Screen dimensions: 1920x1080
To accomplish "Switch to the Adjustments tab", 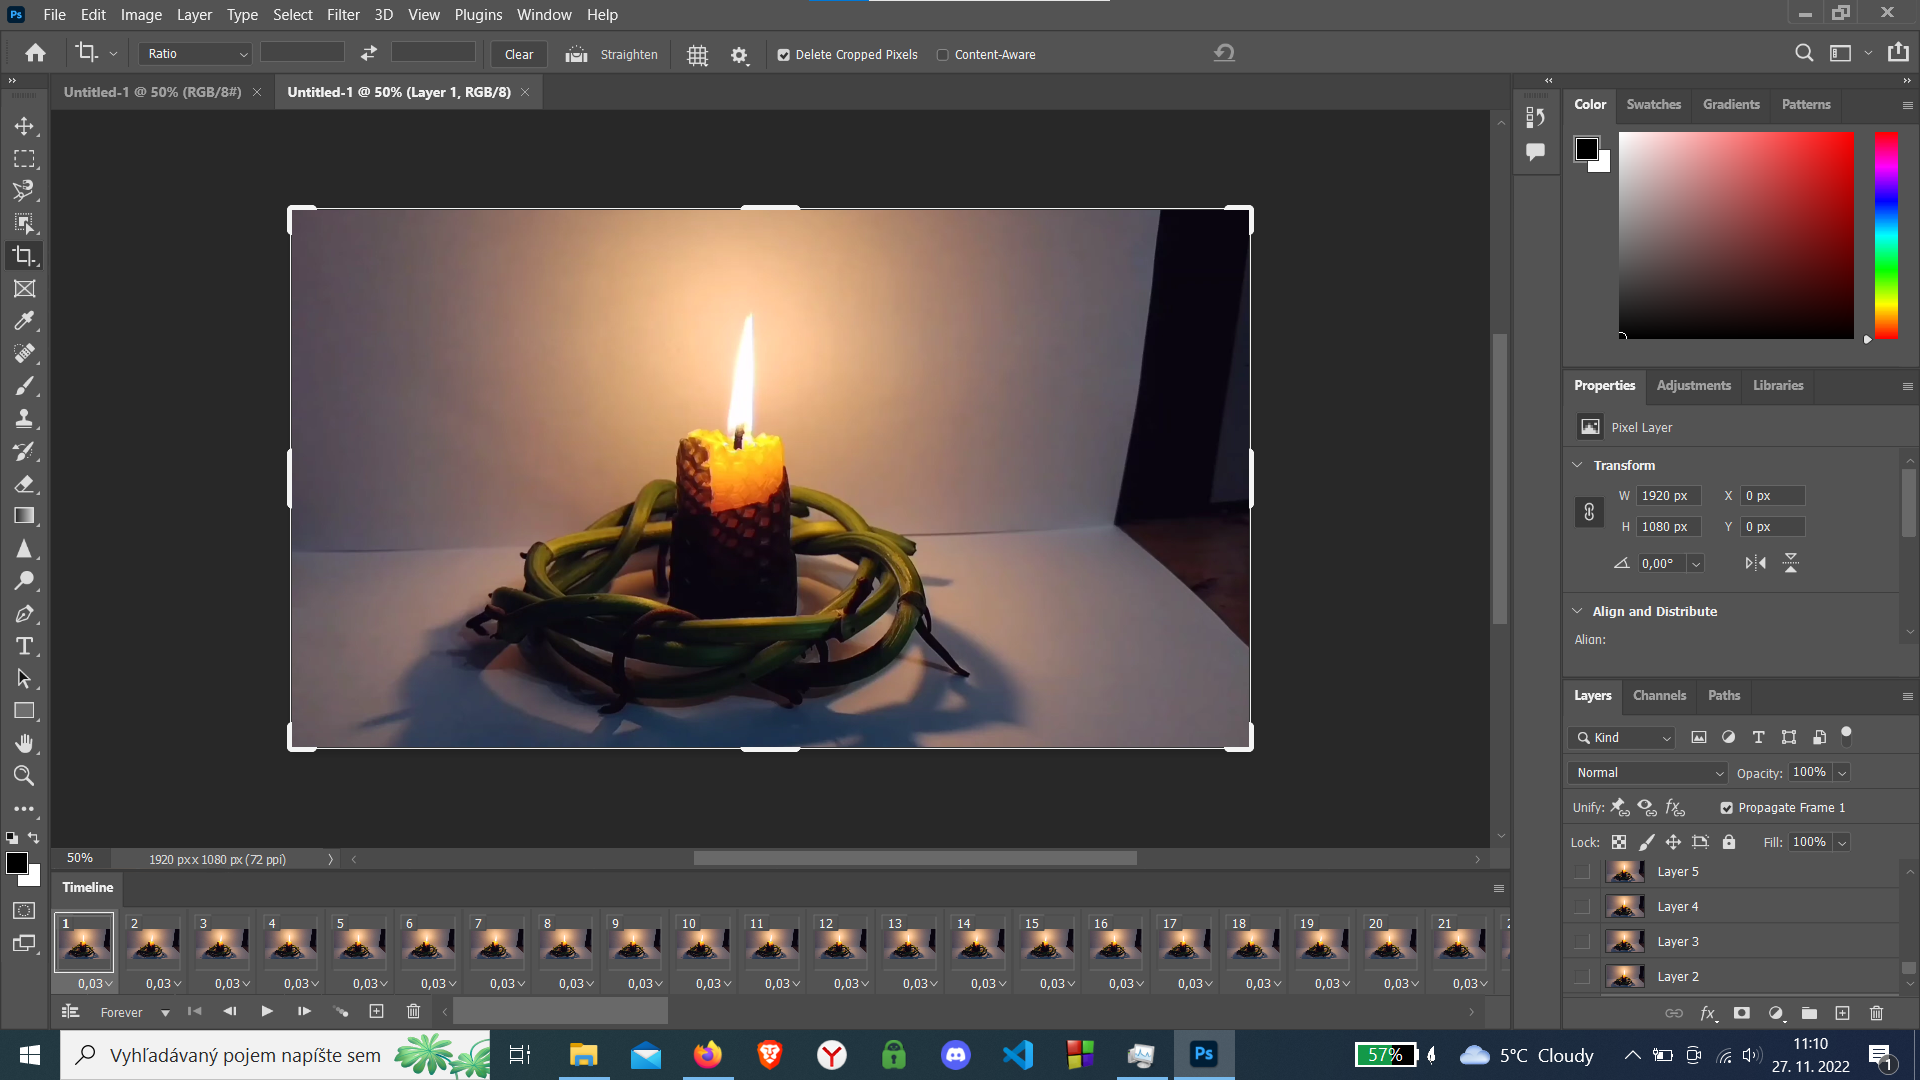I will (1693, 385).
